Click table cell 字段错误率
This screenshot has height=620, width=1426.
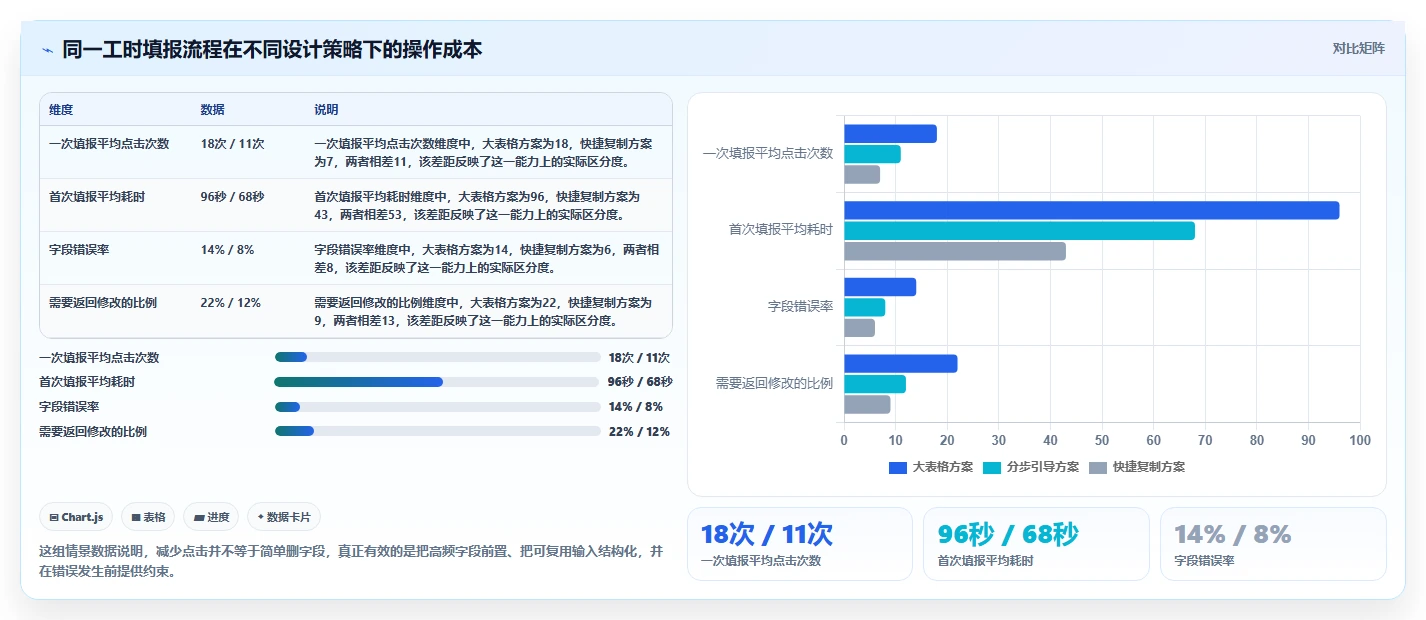[79, 250]
